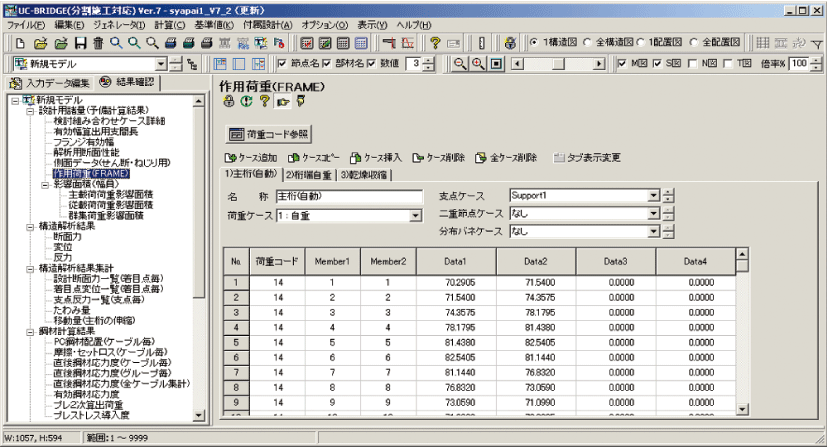The width and height of the screenshot is (827, 448).
Task: Click the question mark icon under 作用荷重(FRAME)
Action: coord(264,101)
